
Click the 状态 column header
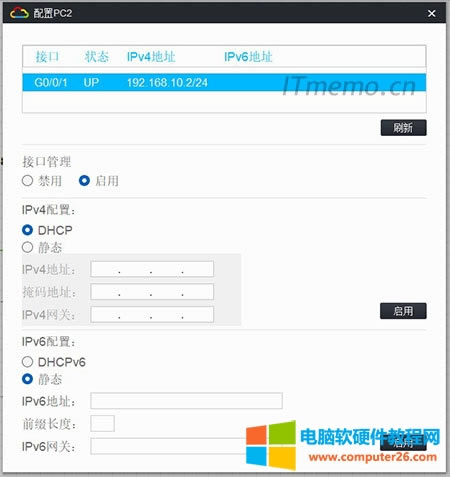(97, 57)
